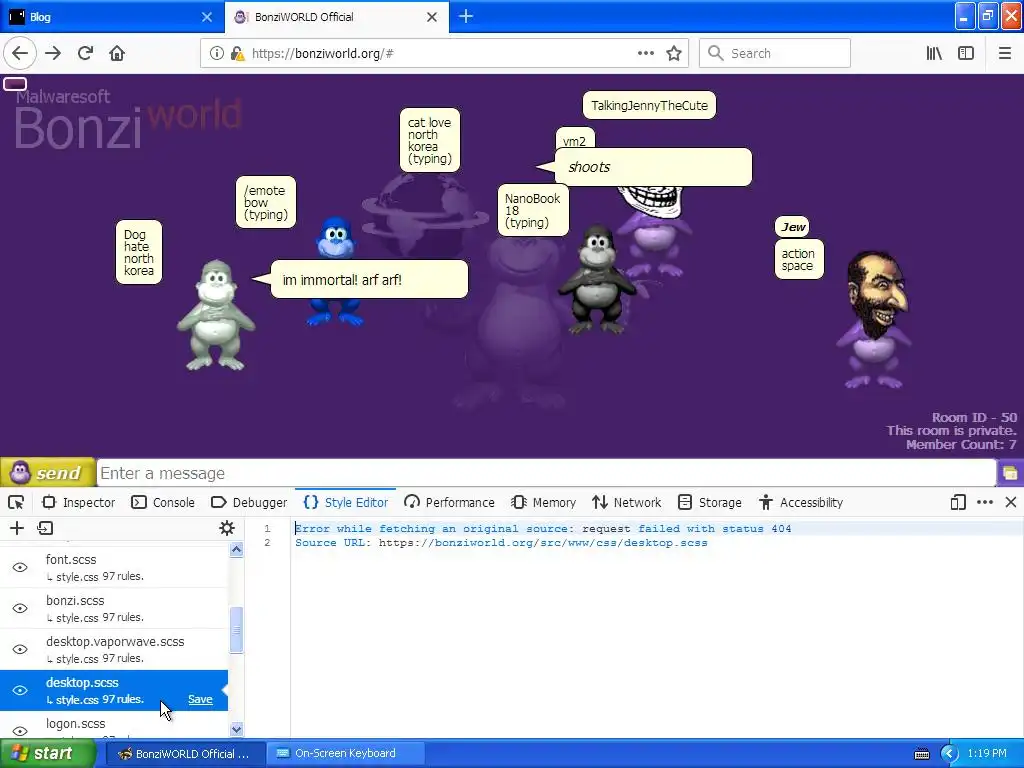
Task: Click the black Bonzi gorilla character
Action: pyautogui.click(x=597, y=281)
